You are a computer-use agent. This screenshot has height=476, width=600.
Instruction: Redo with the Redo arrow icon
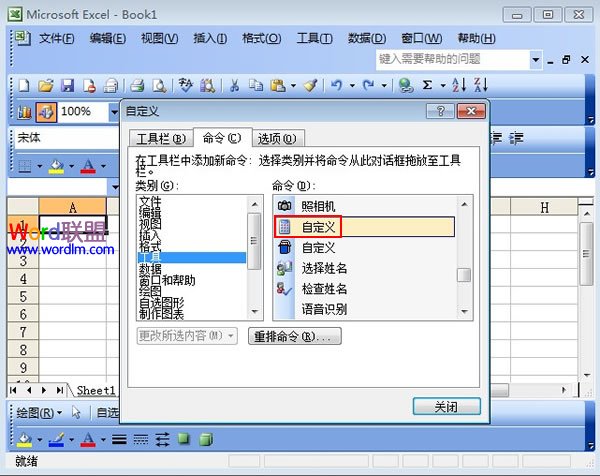pos(368,85)
